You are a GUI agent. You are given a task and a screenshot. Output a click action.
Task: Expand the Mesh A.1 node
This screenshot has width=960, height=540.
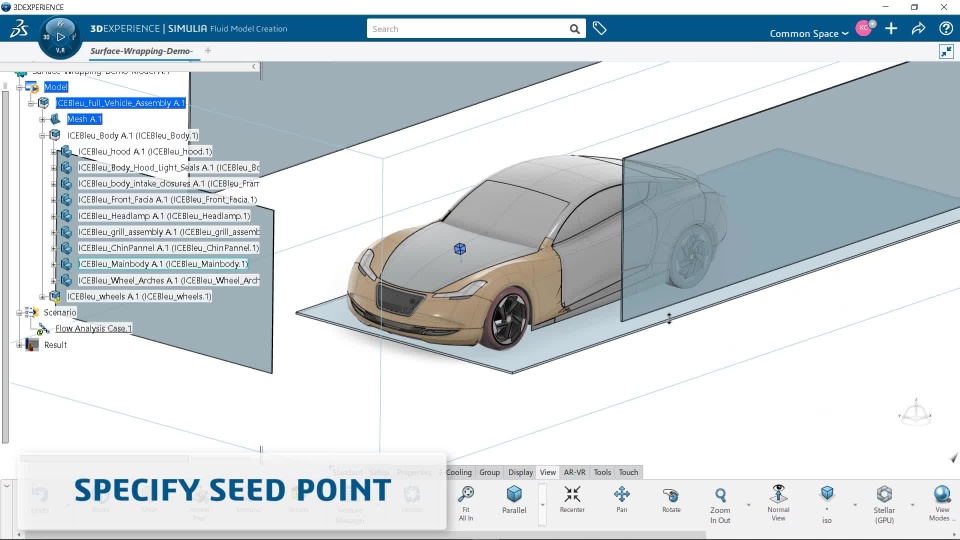(42, 119)
